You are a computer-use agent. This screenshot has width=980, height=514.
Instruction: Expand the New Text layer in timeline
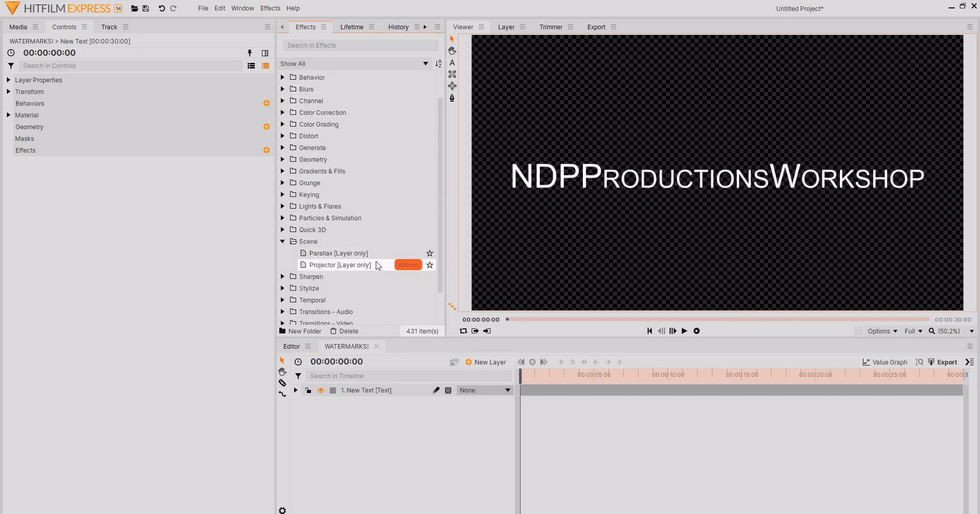(x=296, y=390)
